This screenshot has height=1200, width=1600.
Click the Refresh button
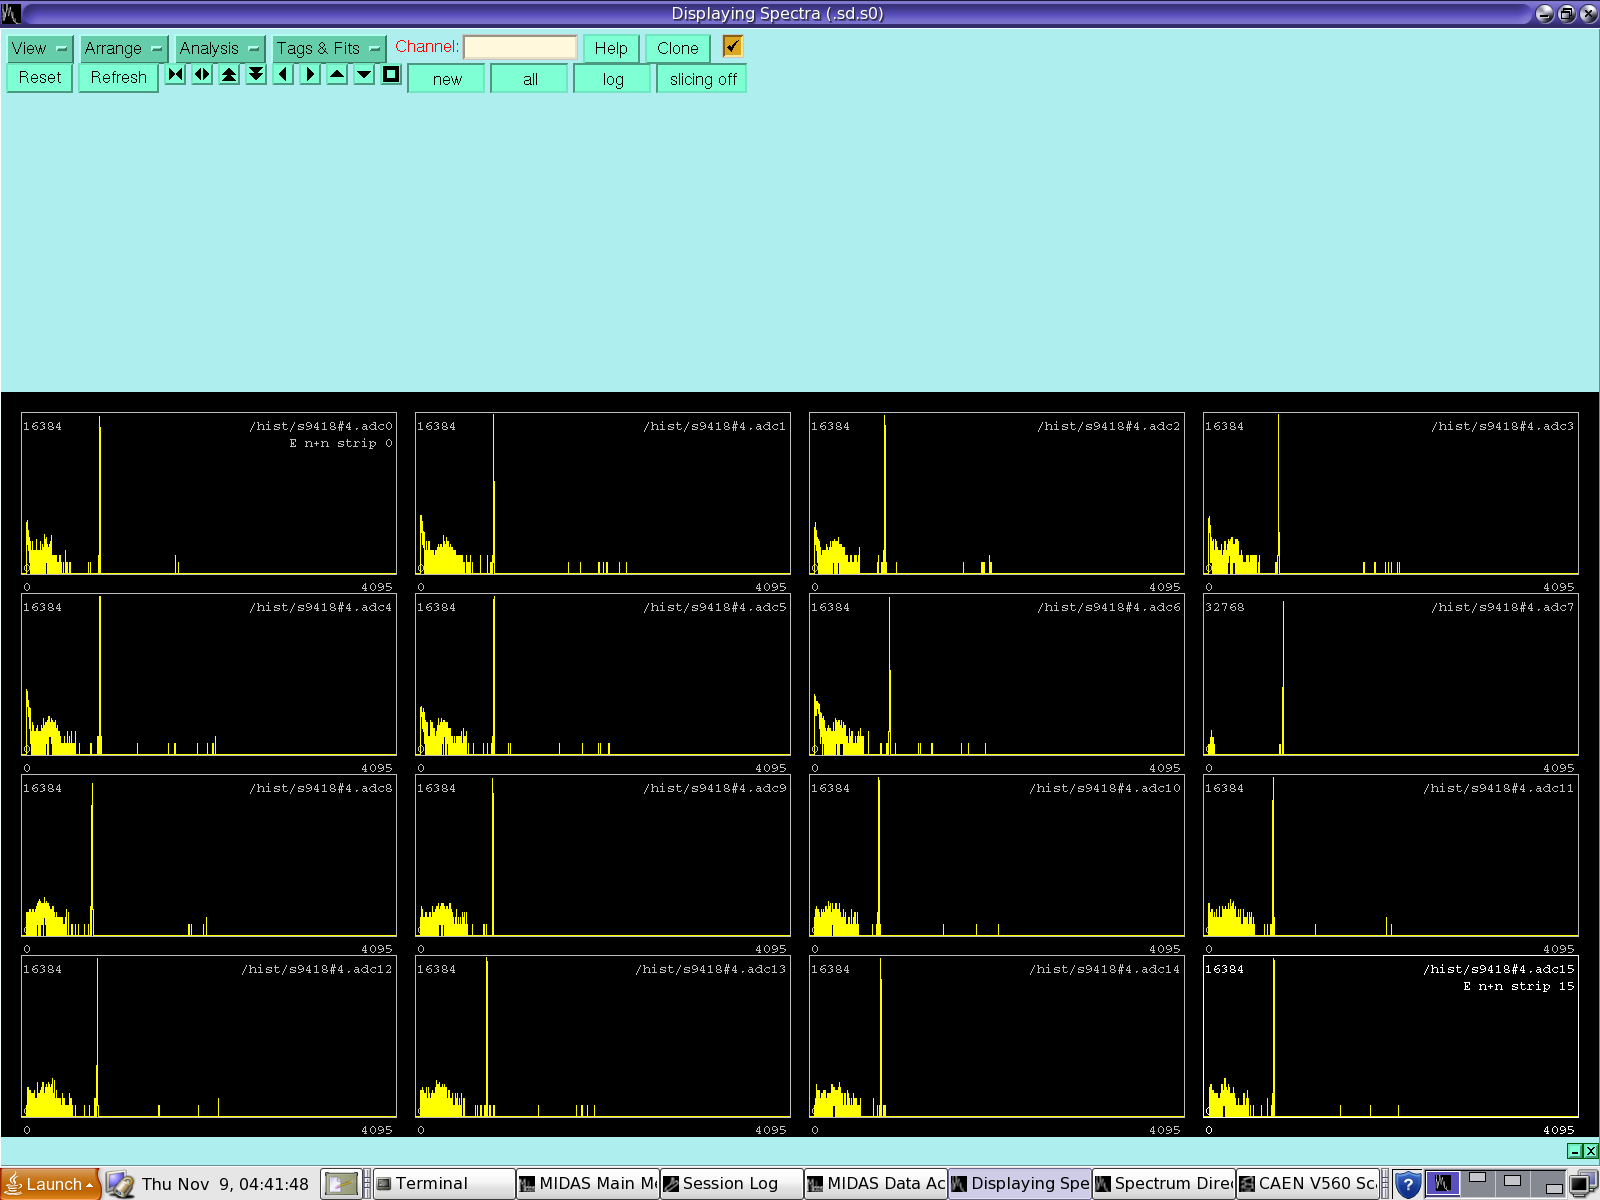click(x=118, y=78)
